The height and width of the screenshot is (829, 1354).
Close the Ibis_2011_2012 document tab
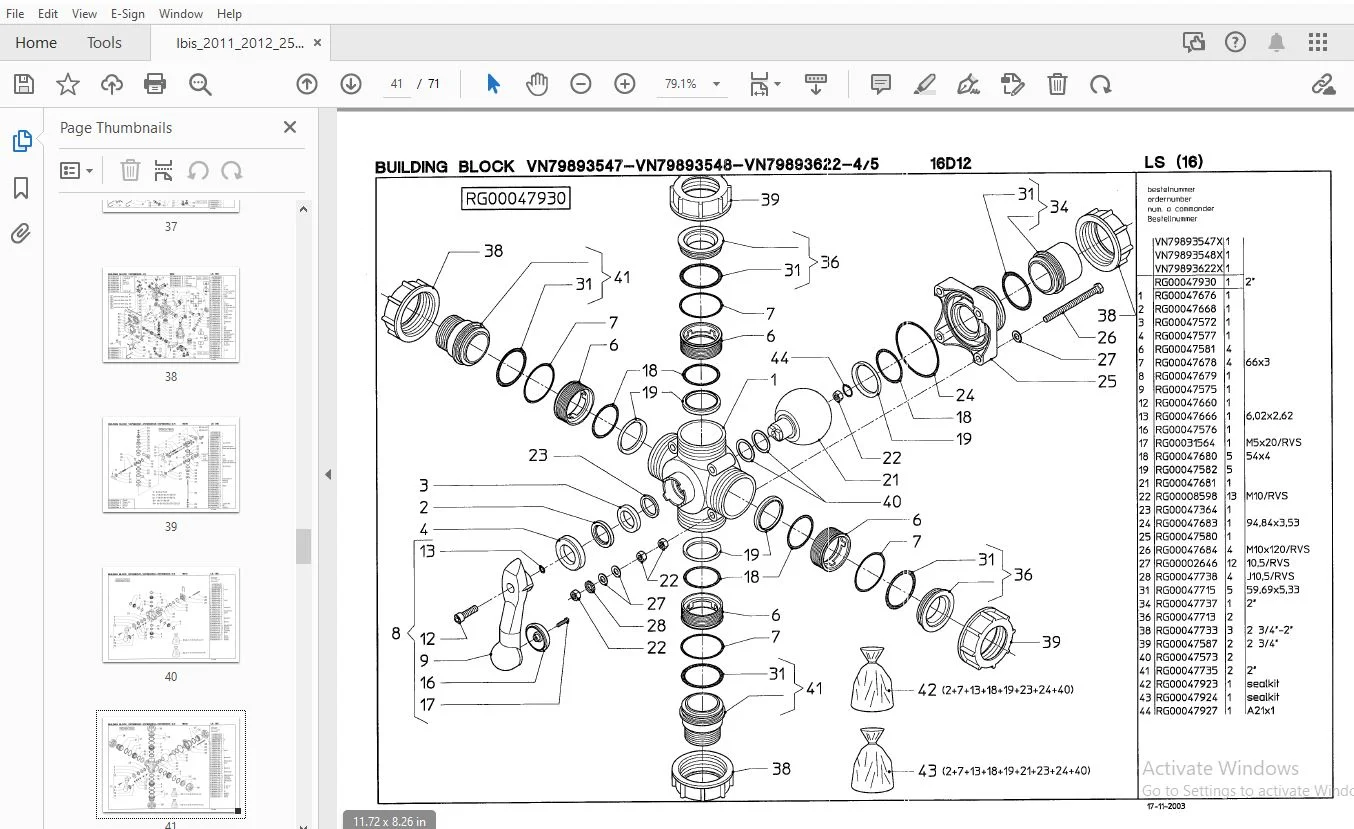click(318, 43)
